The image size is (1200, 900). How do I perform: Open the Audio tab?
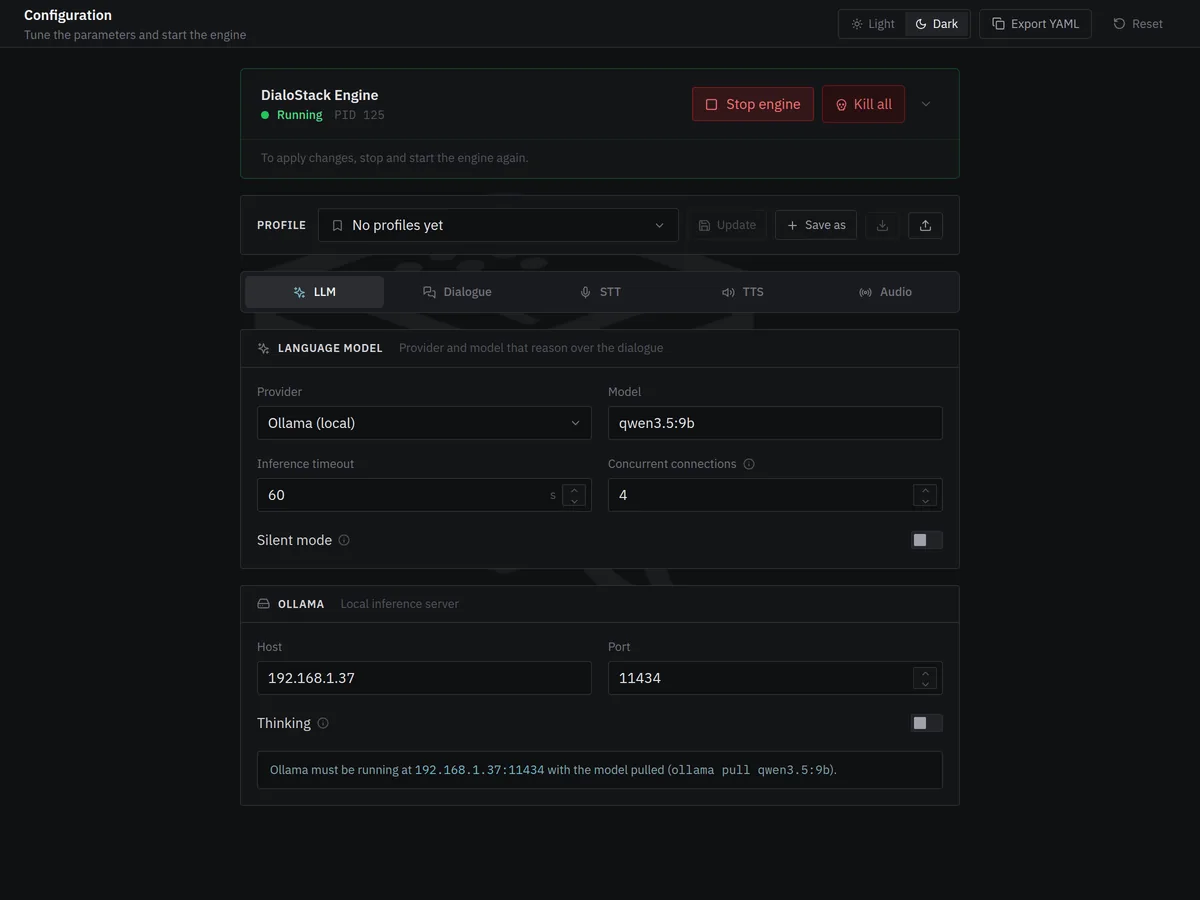(886, 292)
